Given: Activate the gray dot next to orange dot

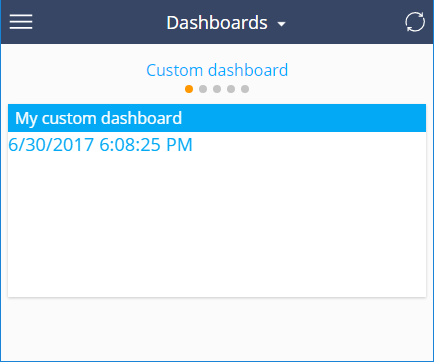Looking at the screenshot, I should [x=203, y=89].
